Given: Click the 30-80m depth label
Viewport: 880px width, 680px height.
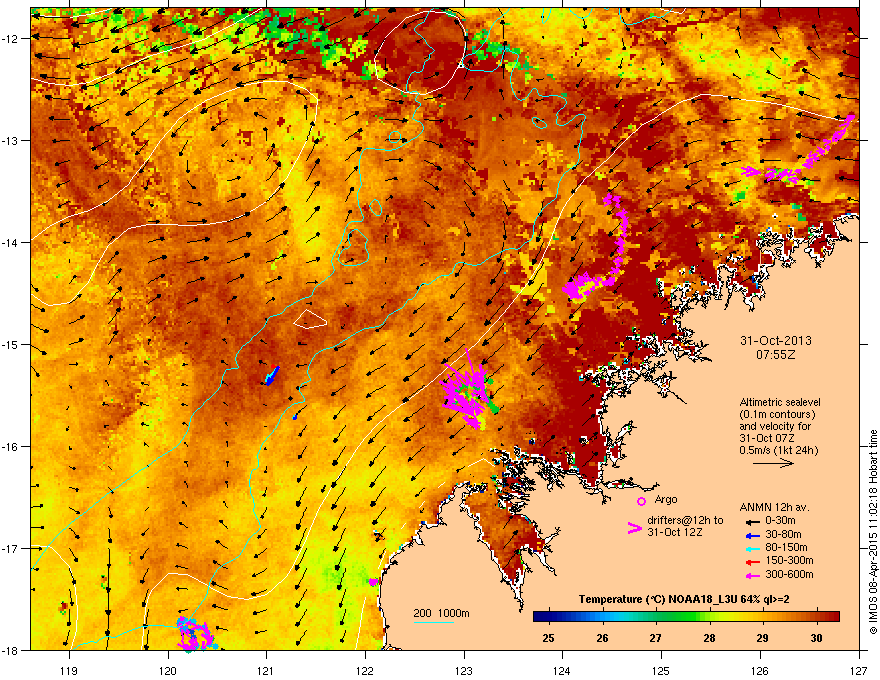Looking at the screenshot, I should (x=783, y=534).
